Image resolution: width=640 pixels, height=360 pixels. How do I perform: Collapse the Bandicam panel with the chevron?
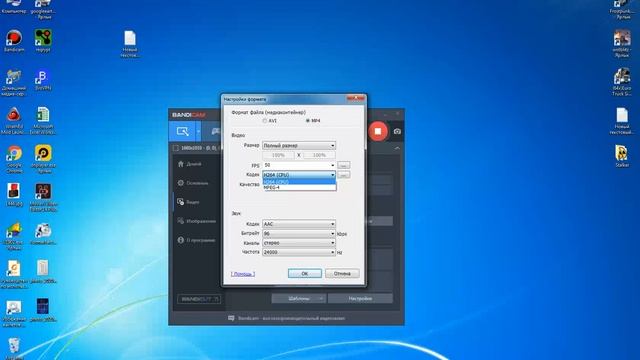click(397, 148)
